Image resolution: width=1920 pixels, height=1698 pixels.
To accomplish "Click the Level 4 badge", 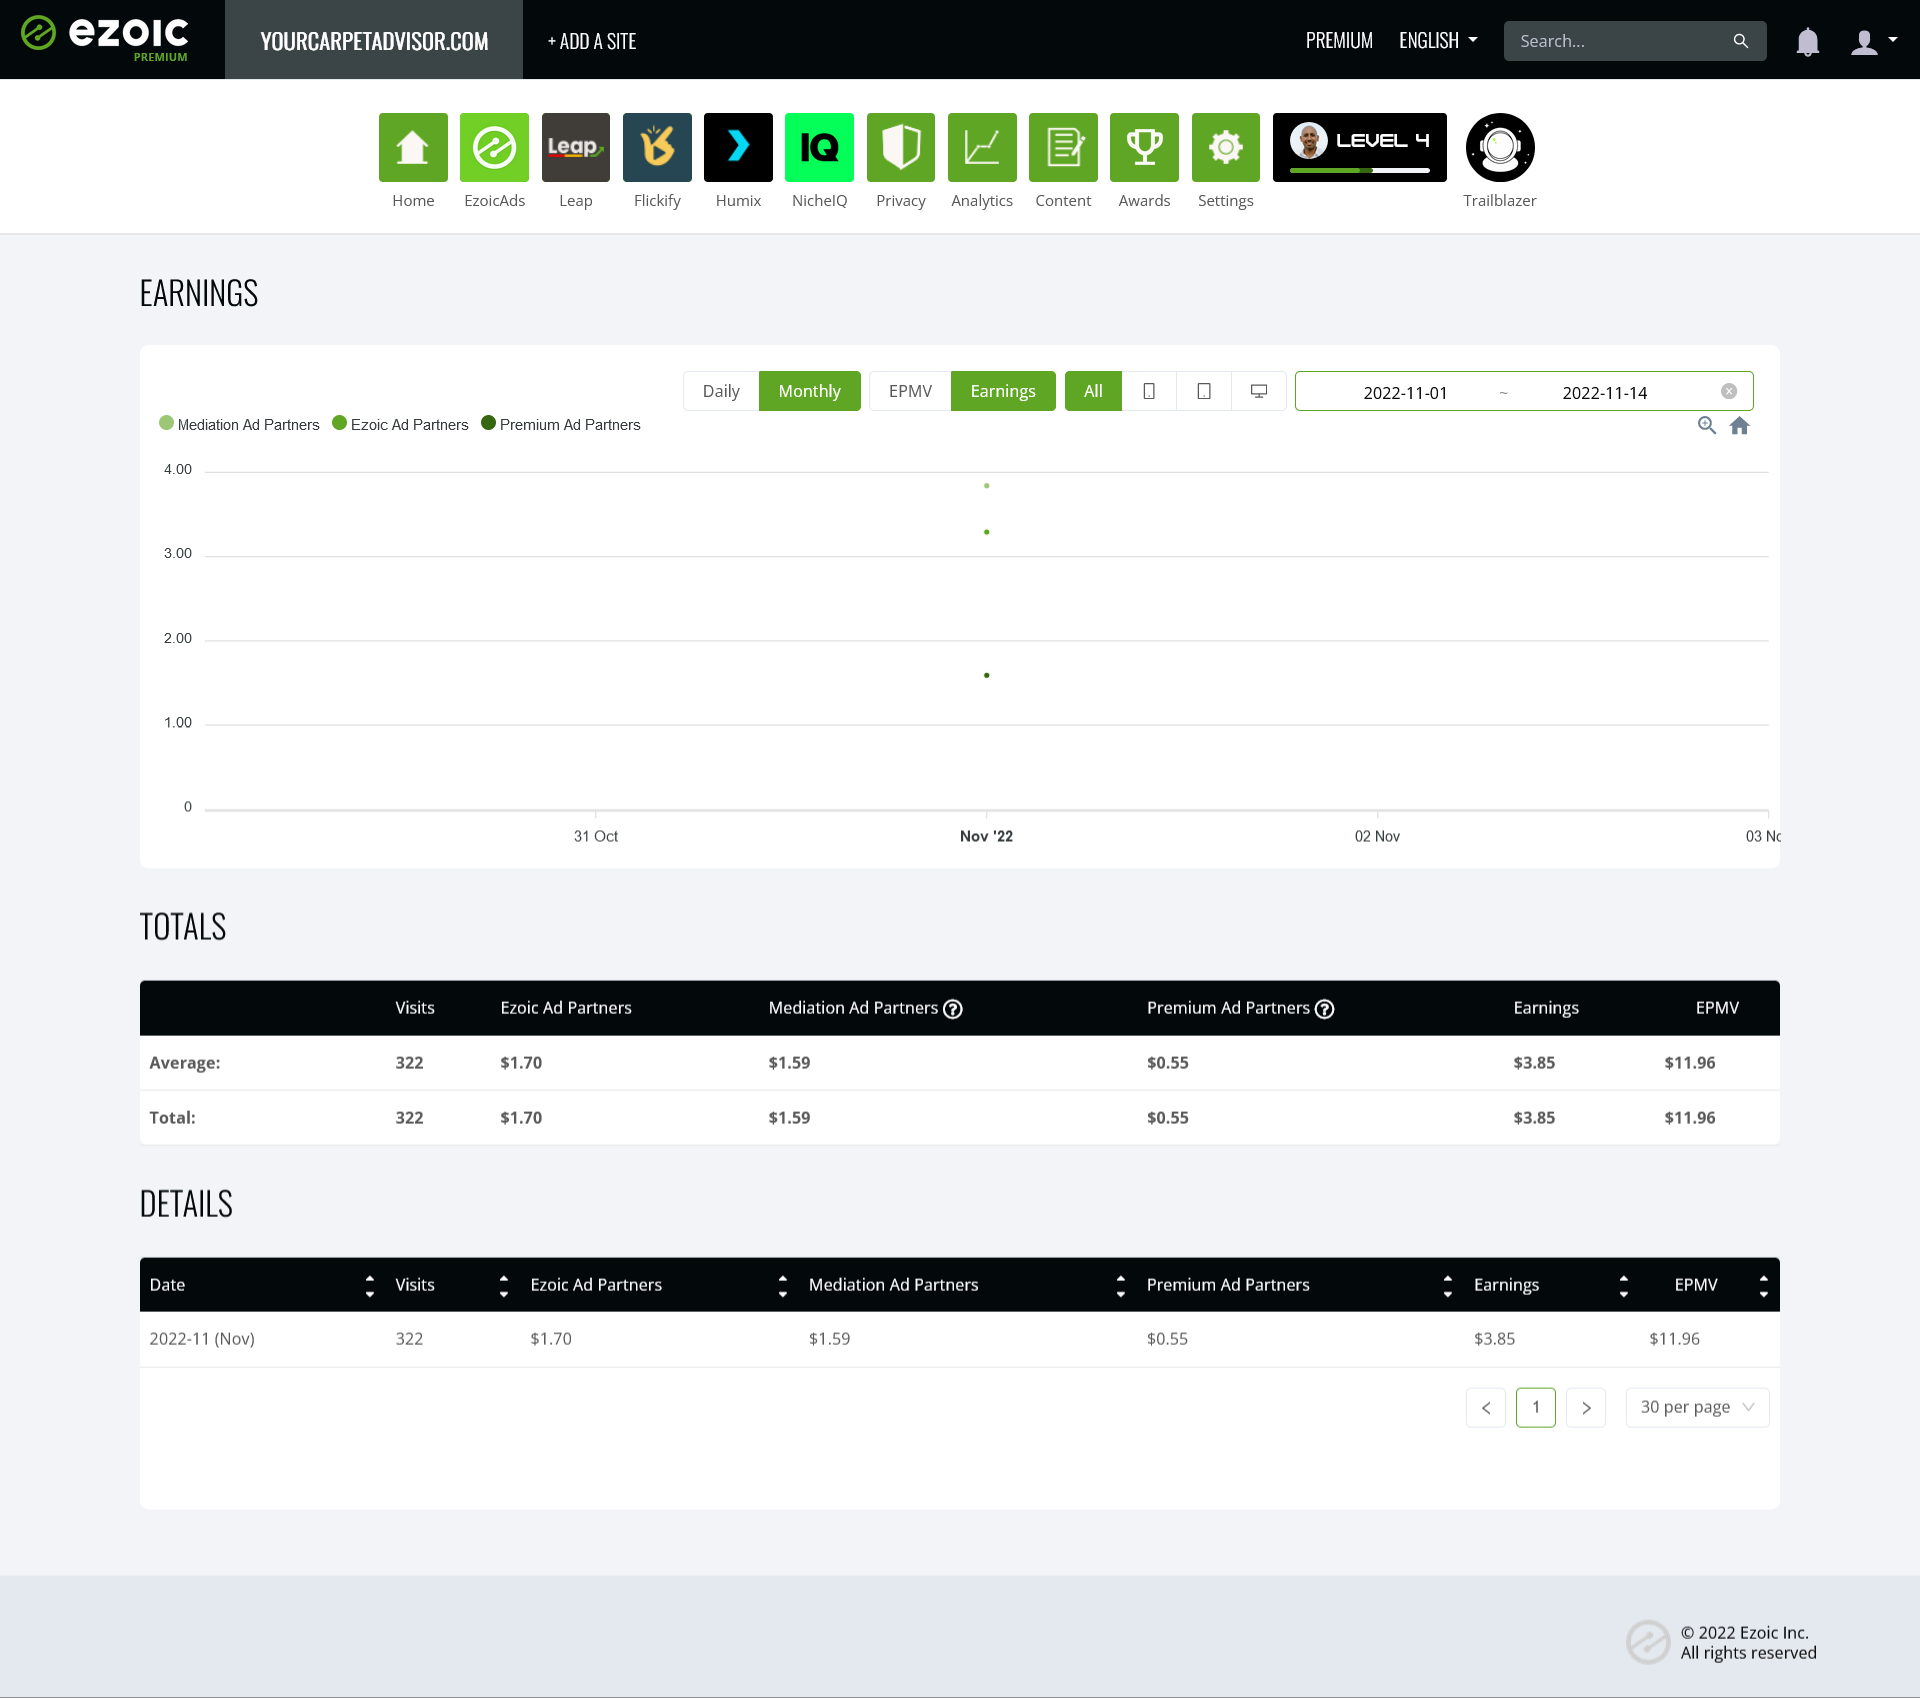I will (1360, 147).
